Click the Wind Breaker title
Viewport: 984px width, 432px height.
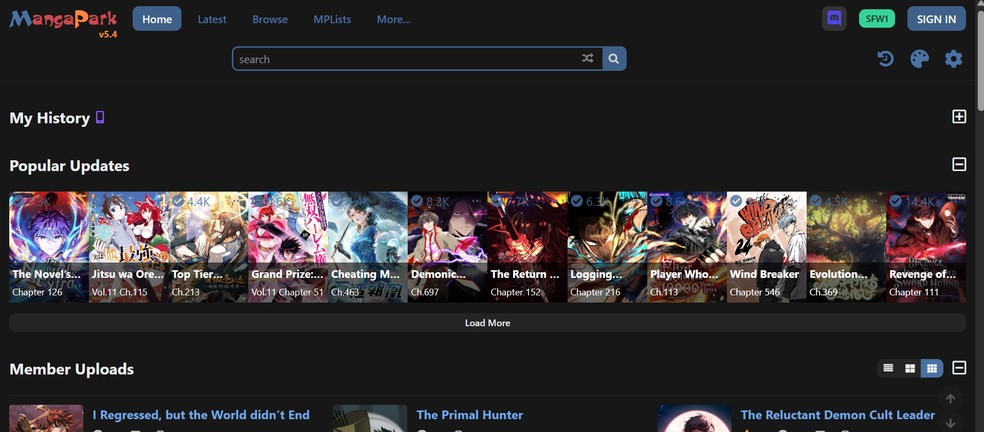764,274
